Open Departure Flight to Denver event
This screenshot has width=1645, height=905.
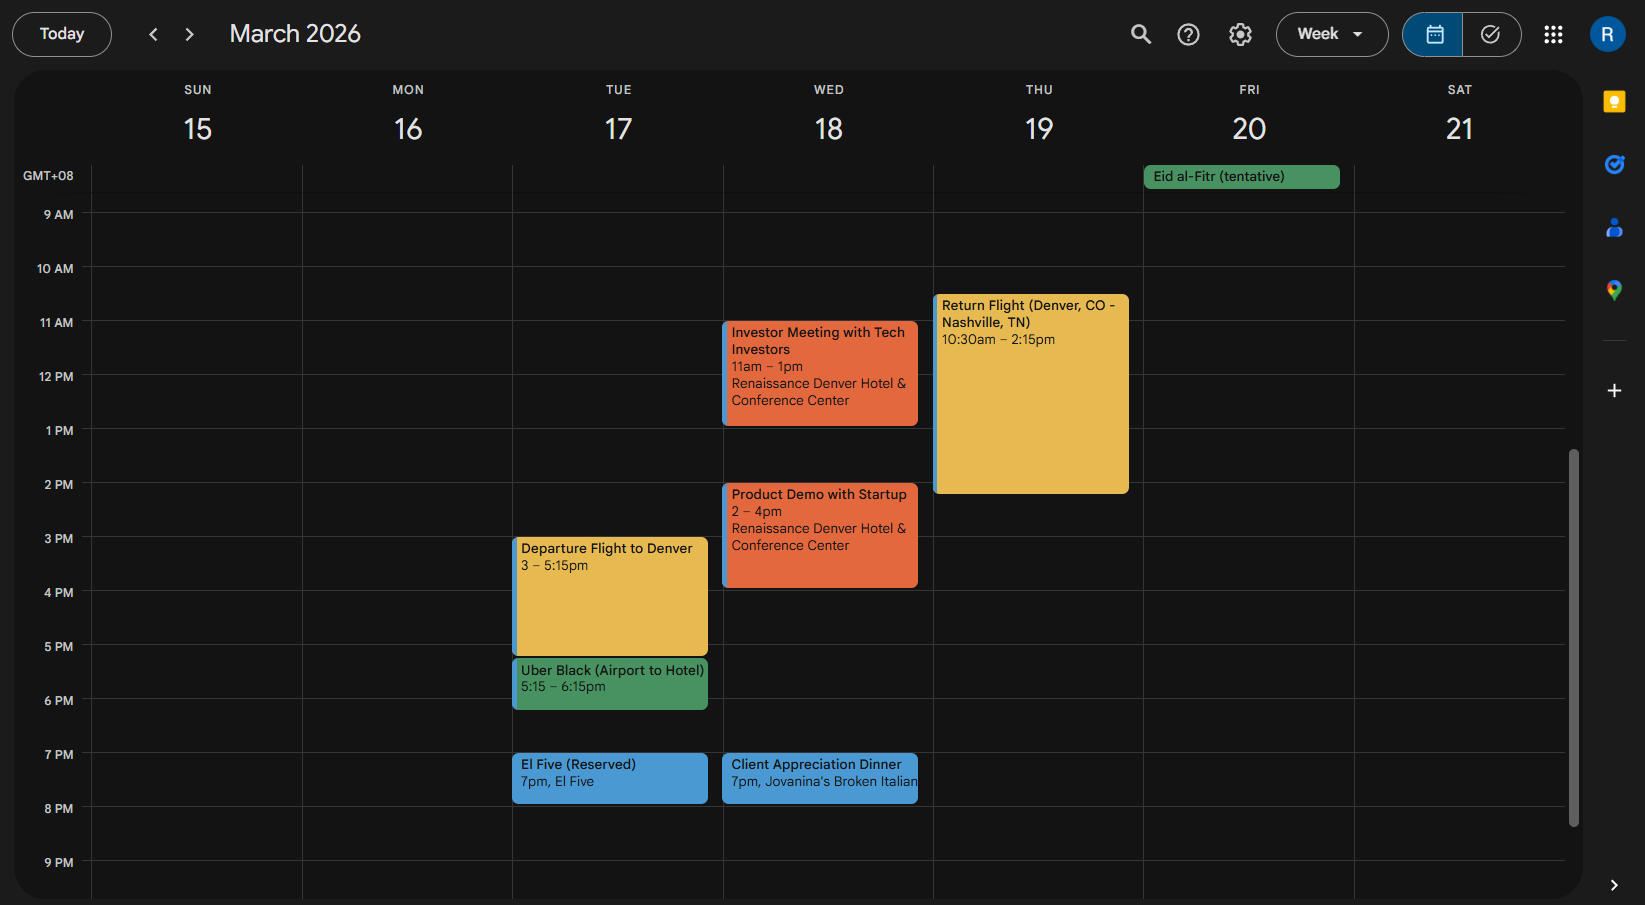click(x=610, y=596)
